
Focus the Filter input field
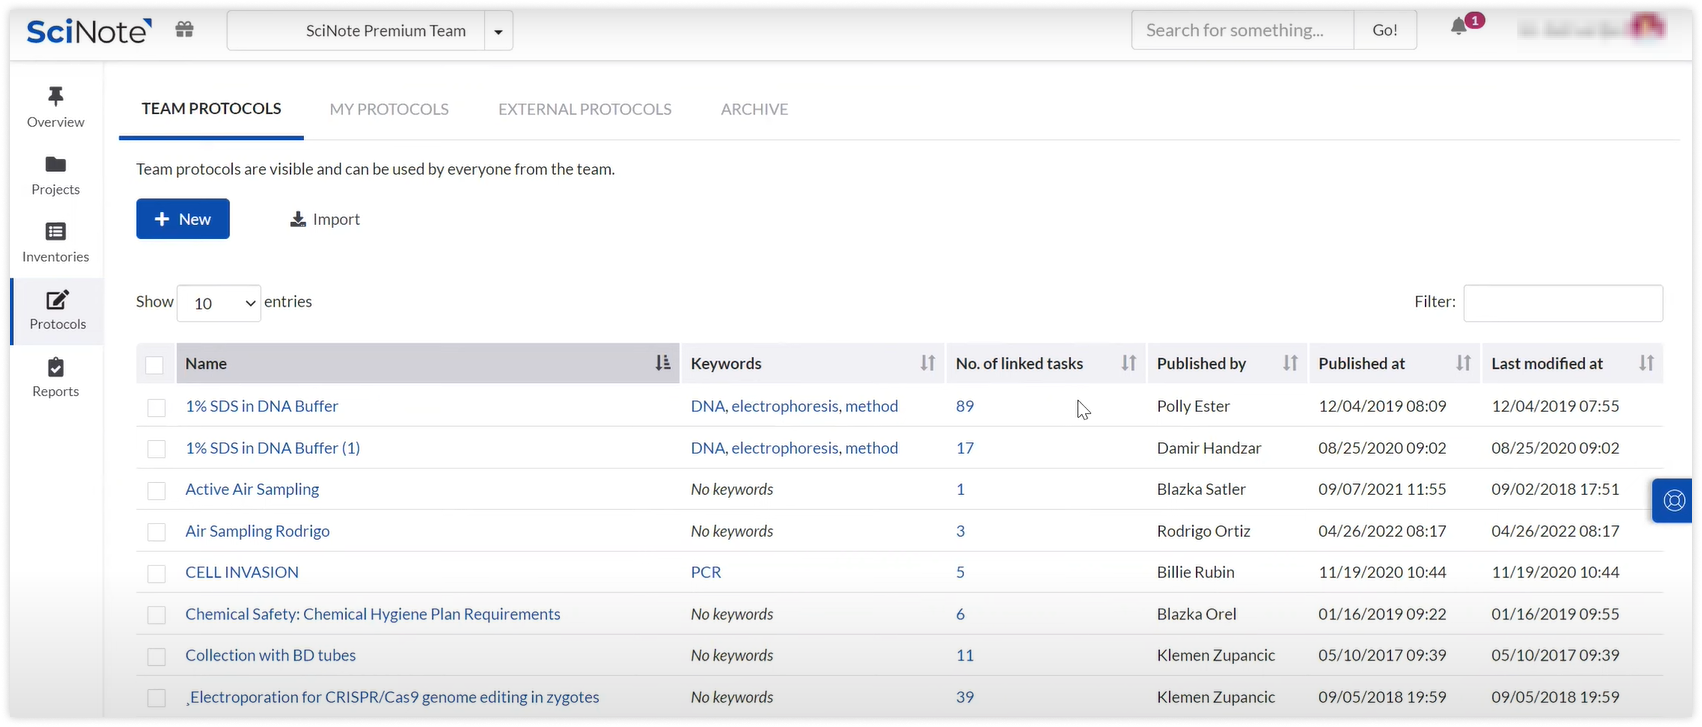pos(1563,303)
